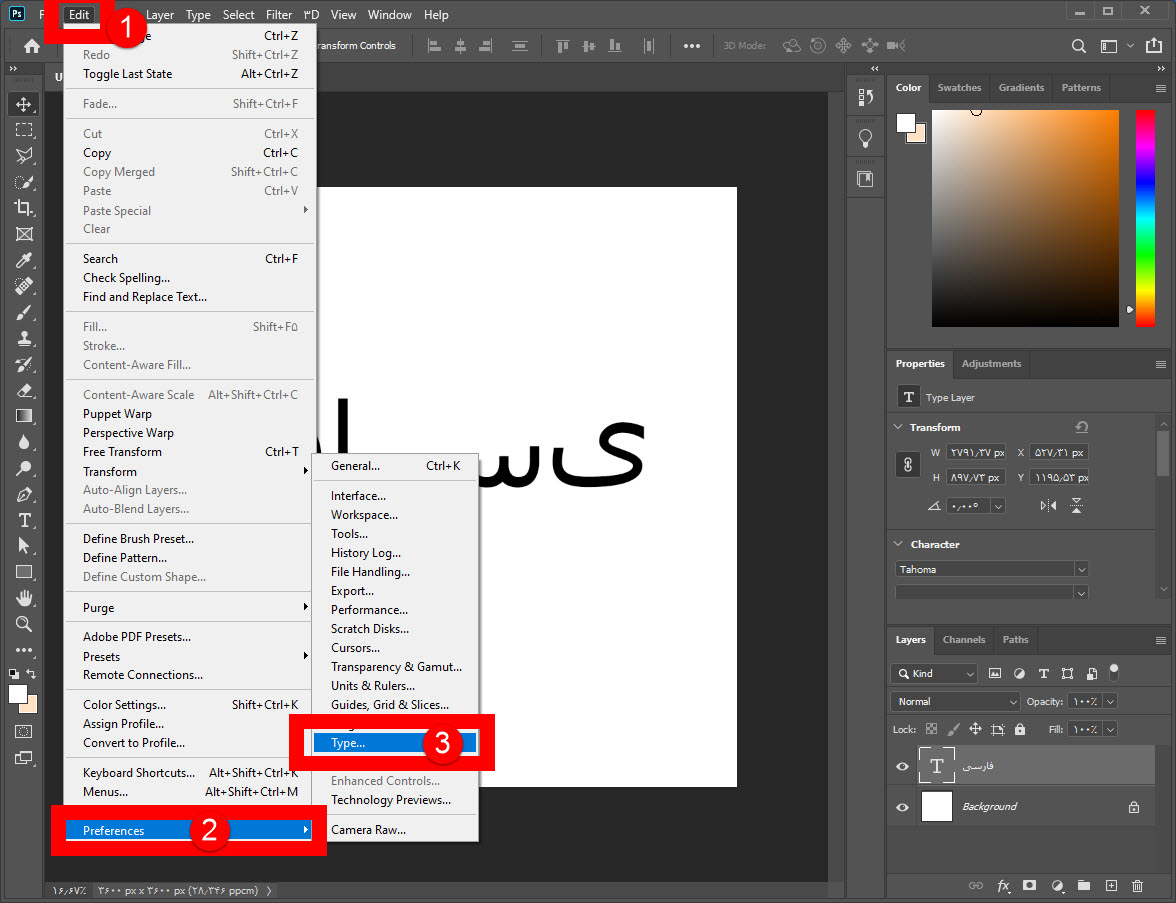Screen dimensions: 1176x903
Task: Hide the فارسی type layer eye icon
Action: (902, 766)
